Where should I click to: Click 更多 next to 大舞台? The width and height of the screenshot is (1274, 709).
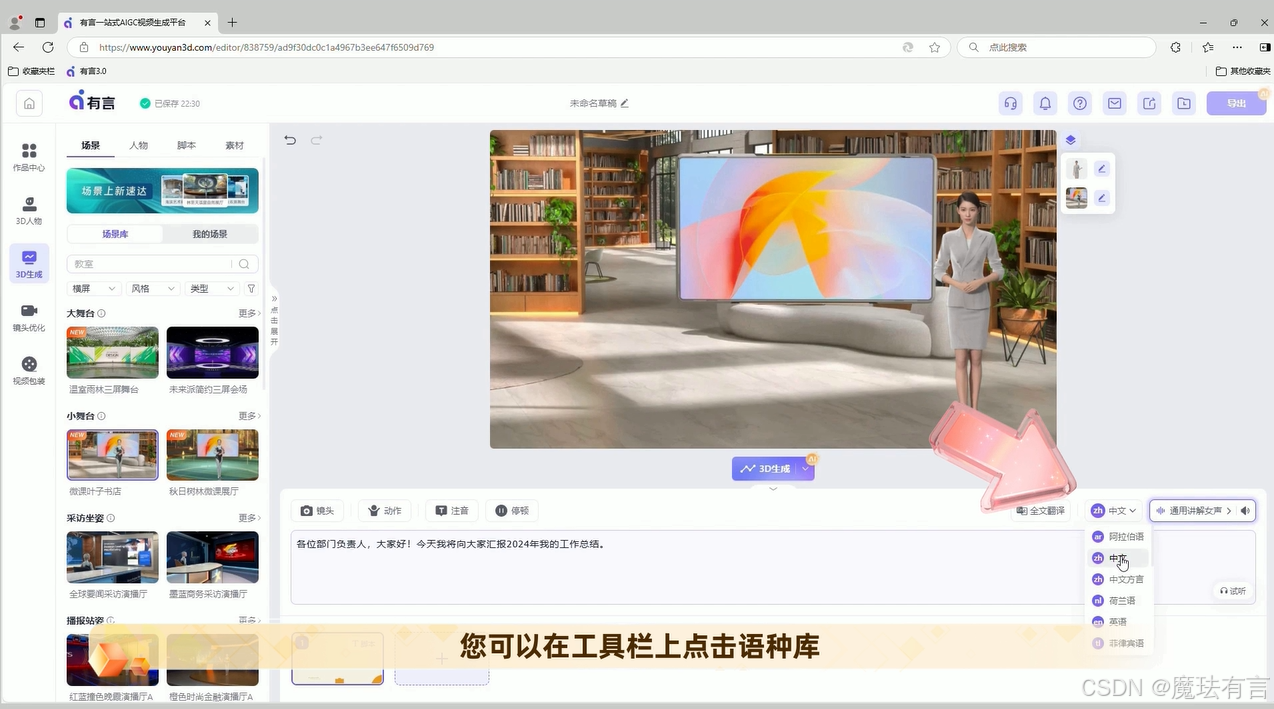click(x=250, y=314)
